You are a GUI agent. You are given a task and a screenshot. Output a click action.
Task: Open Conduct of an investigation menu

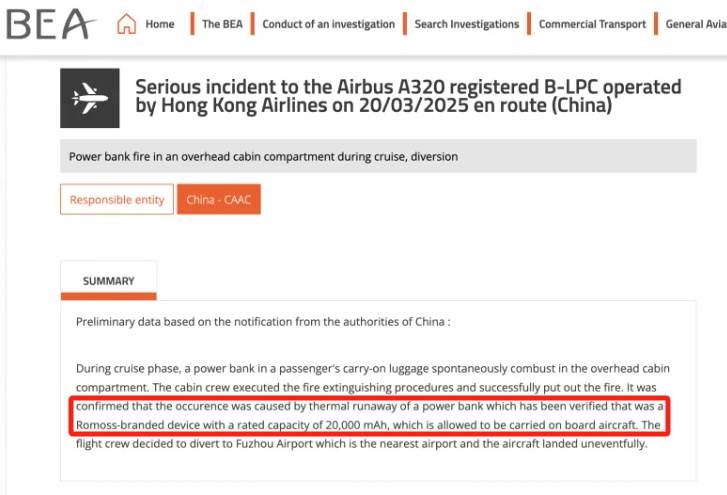tap(328, 24)
